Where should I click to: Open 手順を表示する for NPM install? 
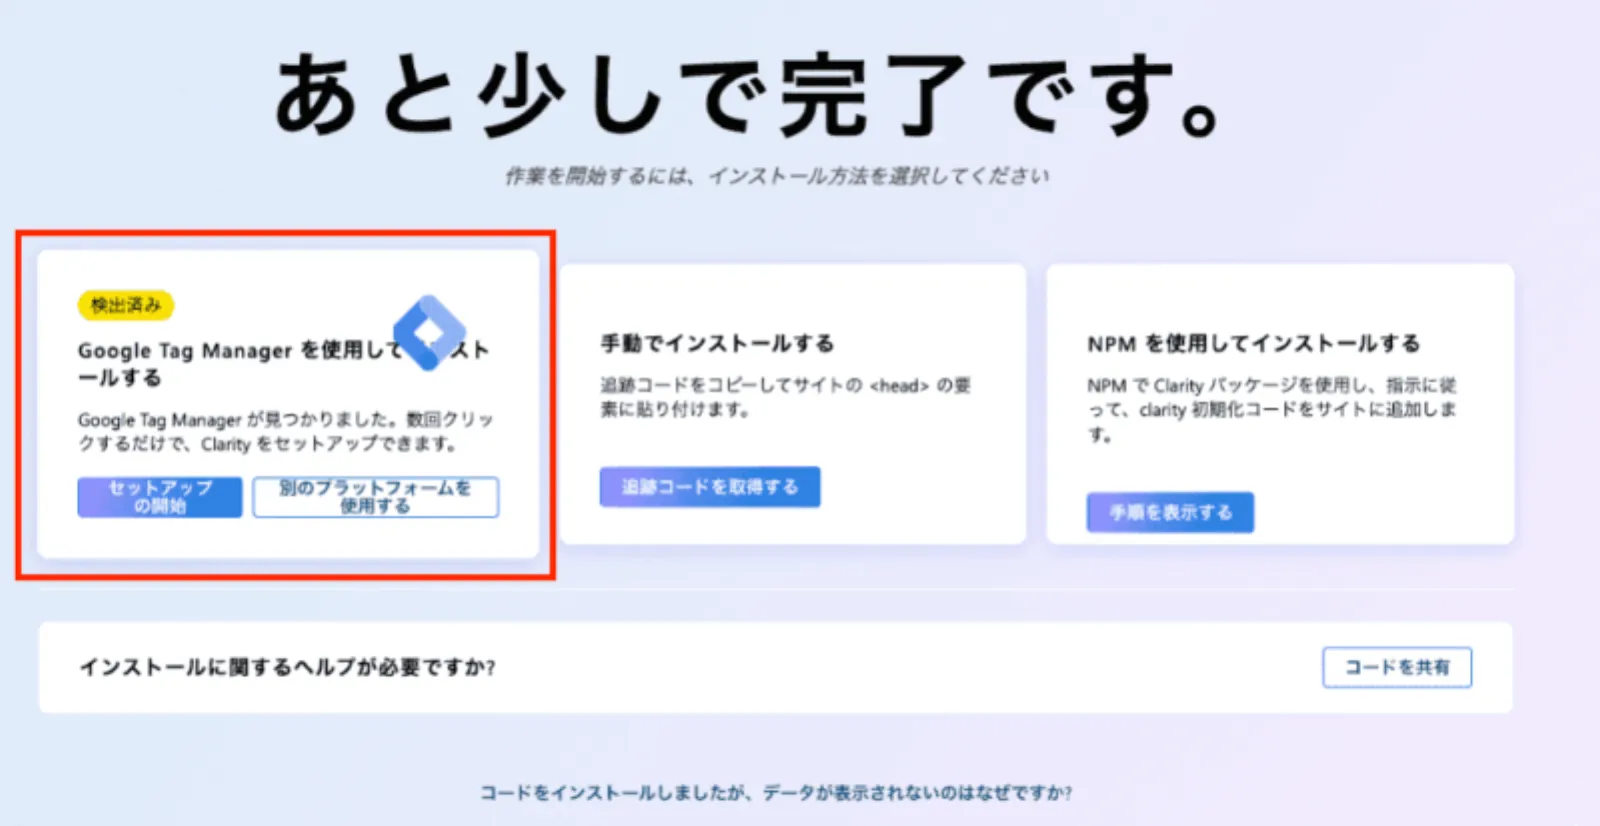1170,512
